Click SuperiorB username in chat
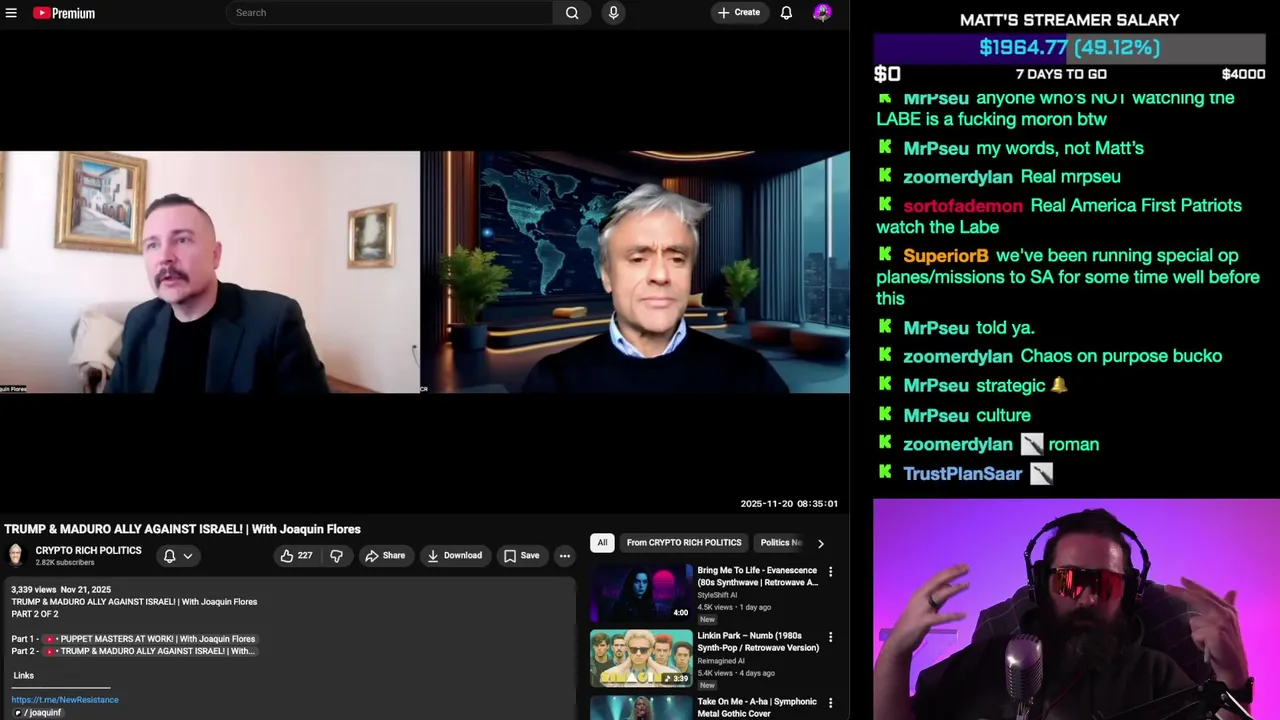Image resolution: width=1280 pixels, height=720 pixels. tap(945, 256)
